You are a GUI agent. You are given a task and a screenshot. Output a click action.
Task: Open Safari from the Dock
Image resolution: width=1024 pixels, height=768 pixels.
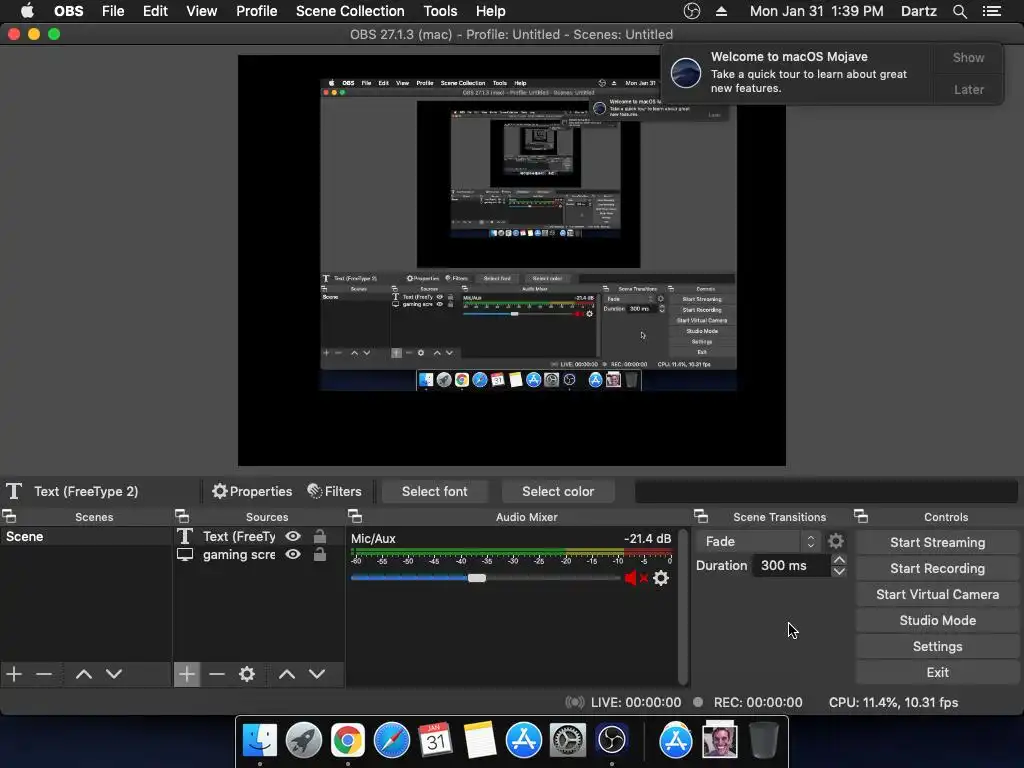pos(391,740)
